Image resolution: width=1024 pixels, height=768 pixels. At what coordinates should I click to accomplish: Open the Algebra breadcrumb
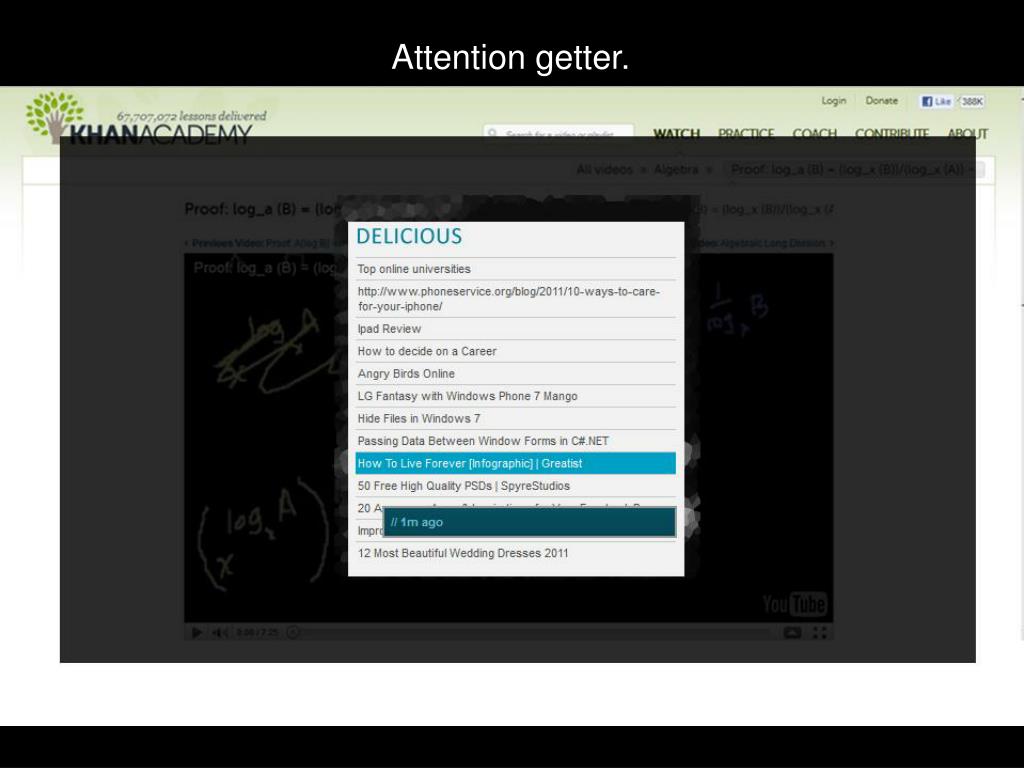[x=676, y=170]
